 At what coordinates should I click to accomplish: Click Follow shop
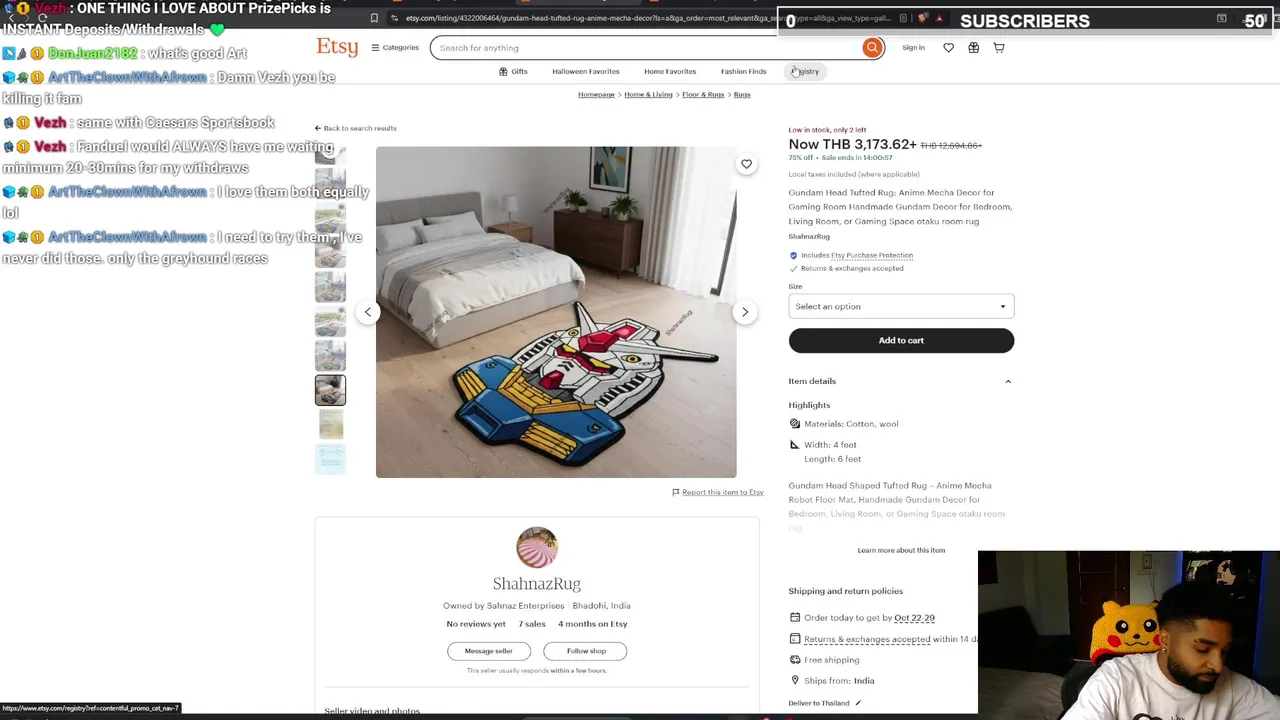(x=586, y=651)
